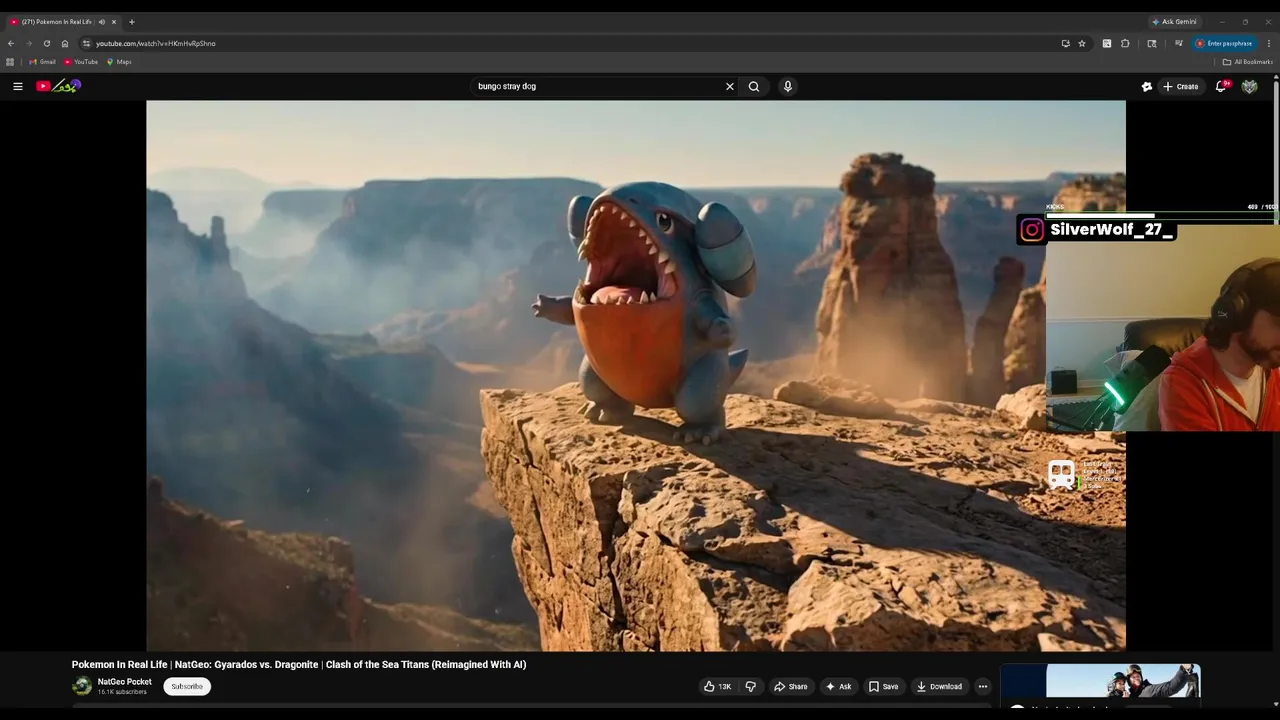Install or cast icon in address bar
Image resolution: width=1280 pixels, height=720 pixels.
(x=1065, y=43)
